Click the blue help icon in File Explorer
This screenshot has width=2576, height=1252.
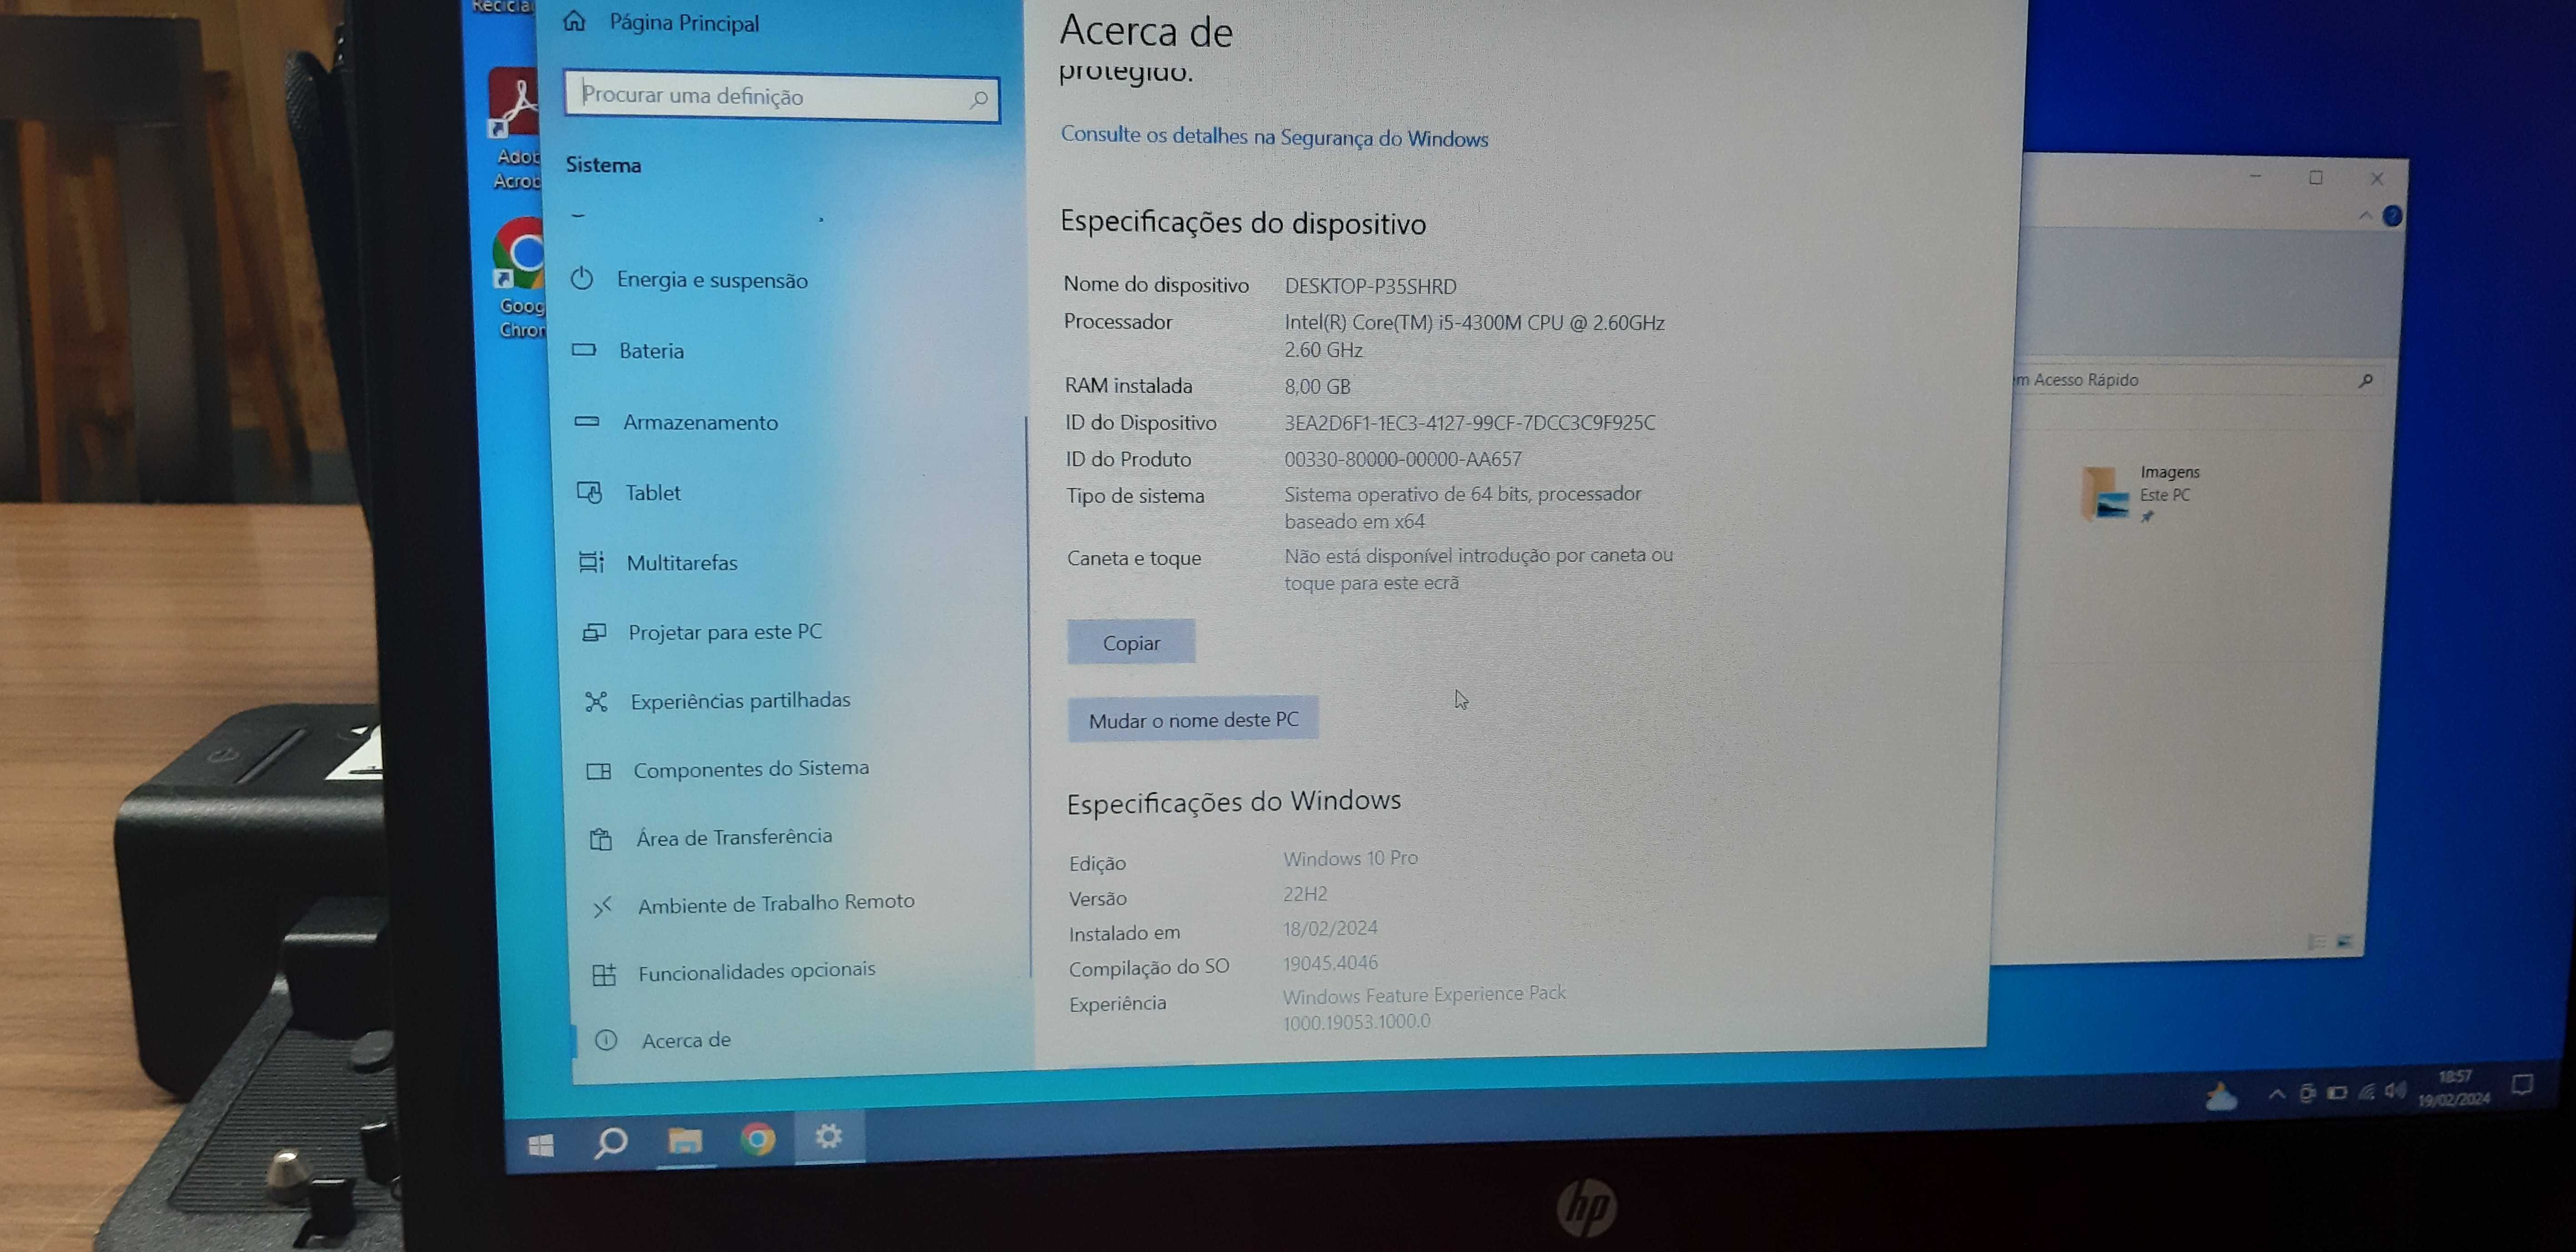(2392, 215)
